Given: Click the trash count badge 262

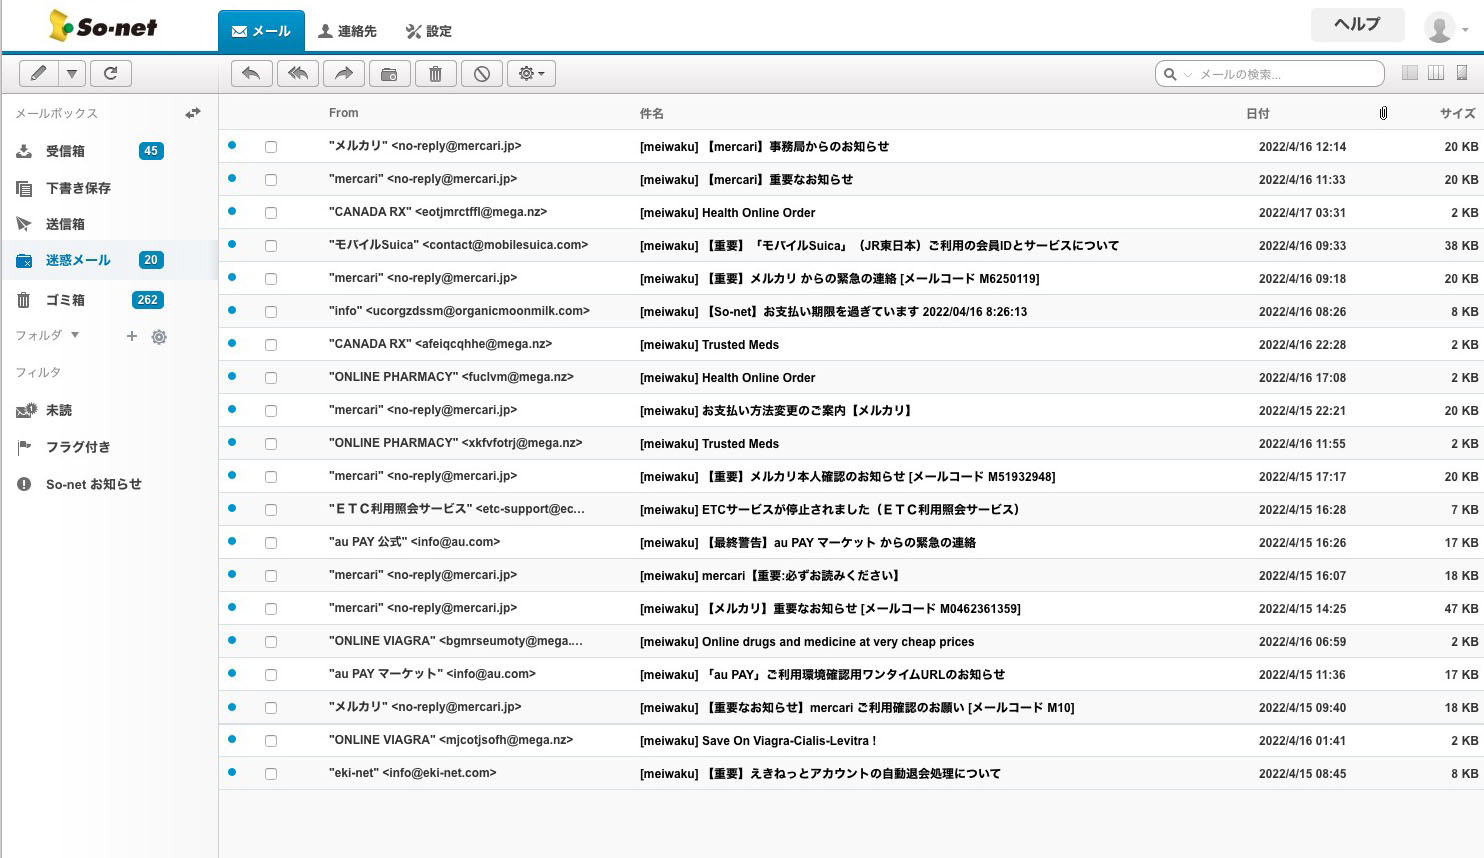Looking at the screenshot, I should pyautogui.click(x=148, y=300).
